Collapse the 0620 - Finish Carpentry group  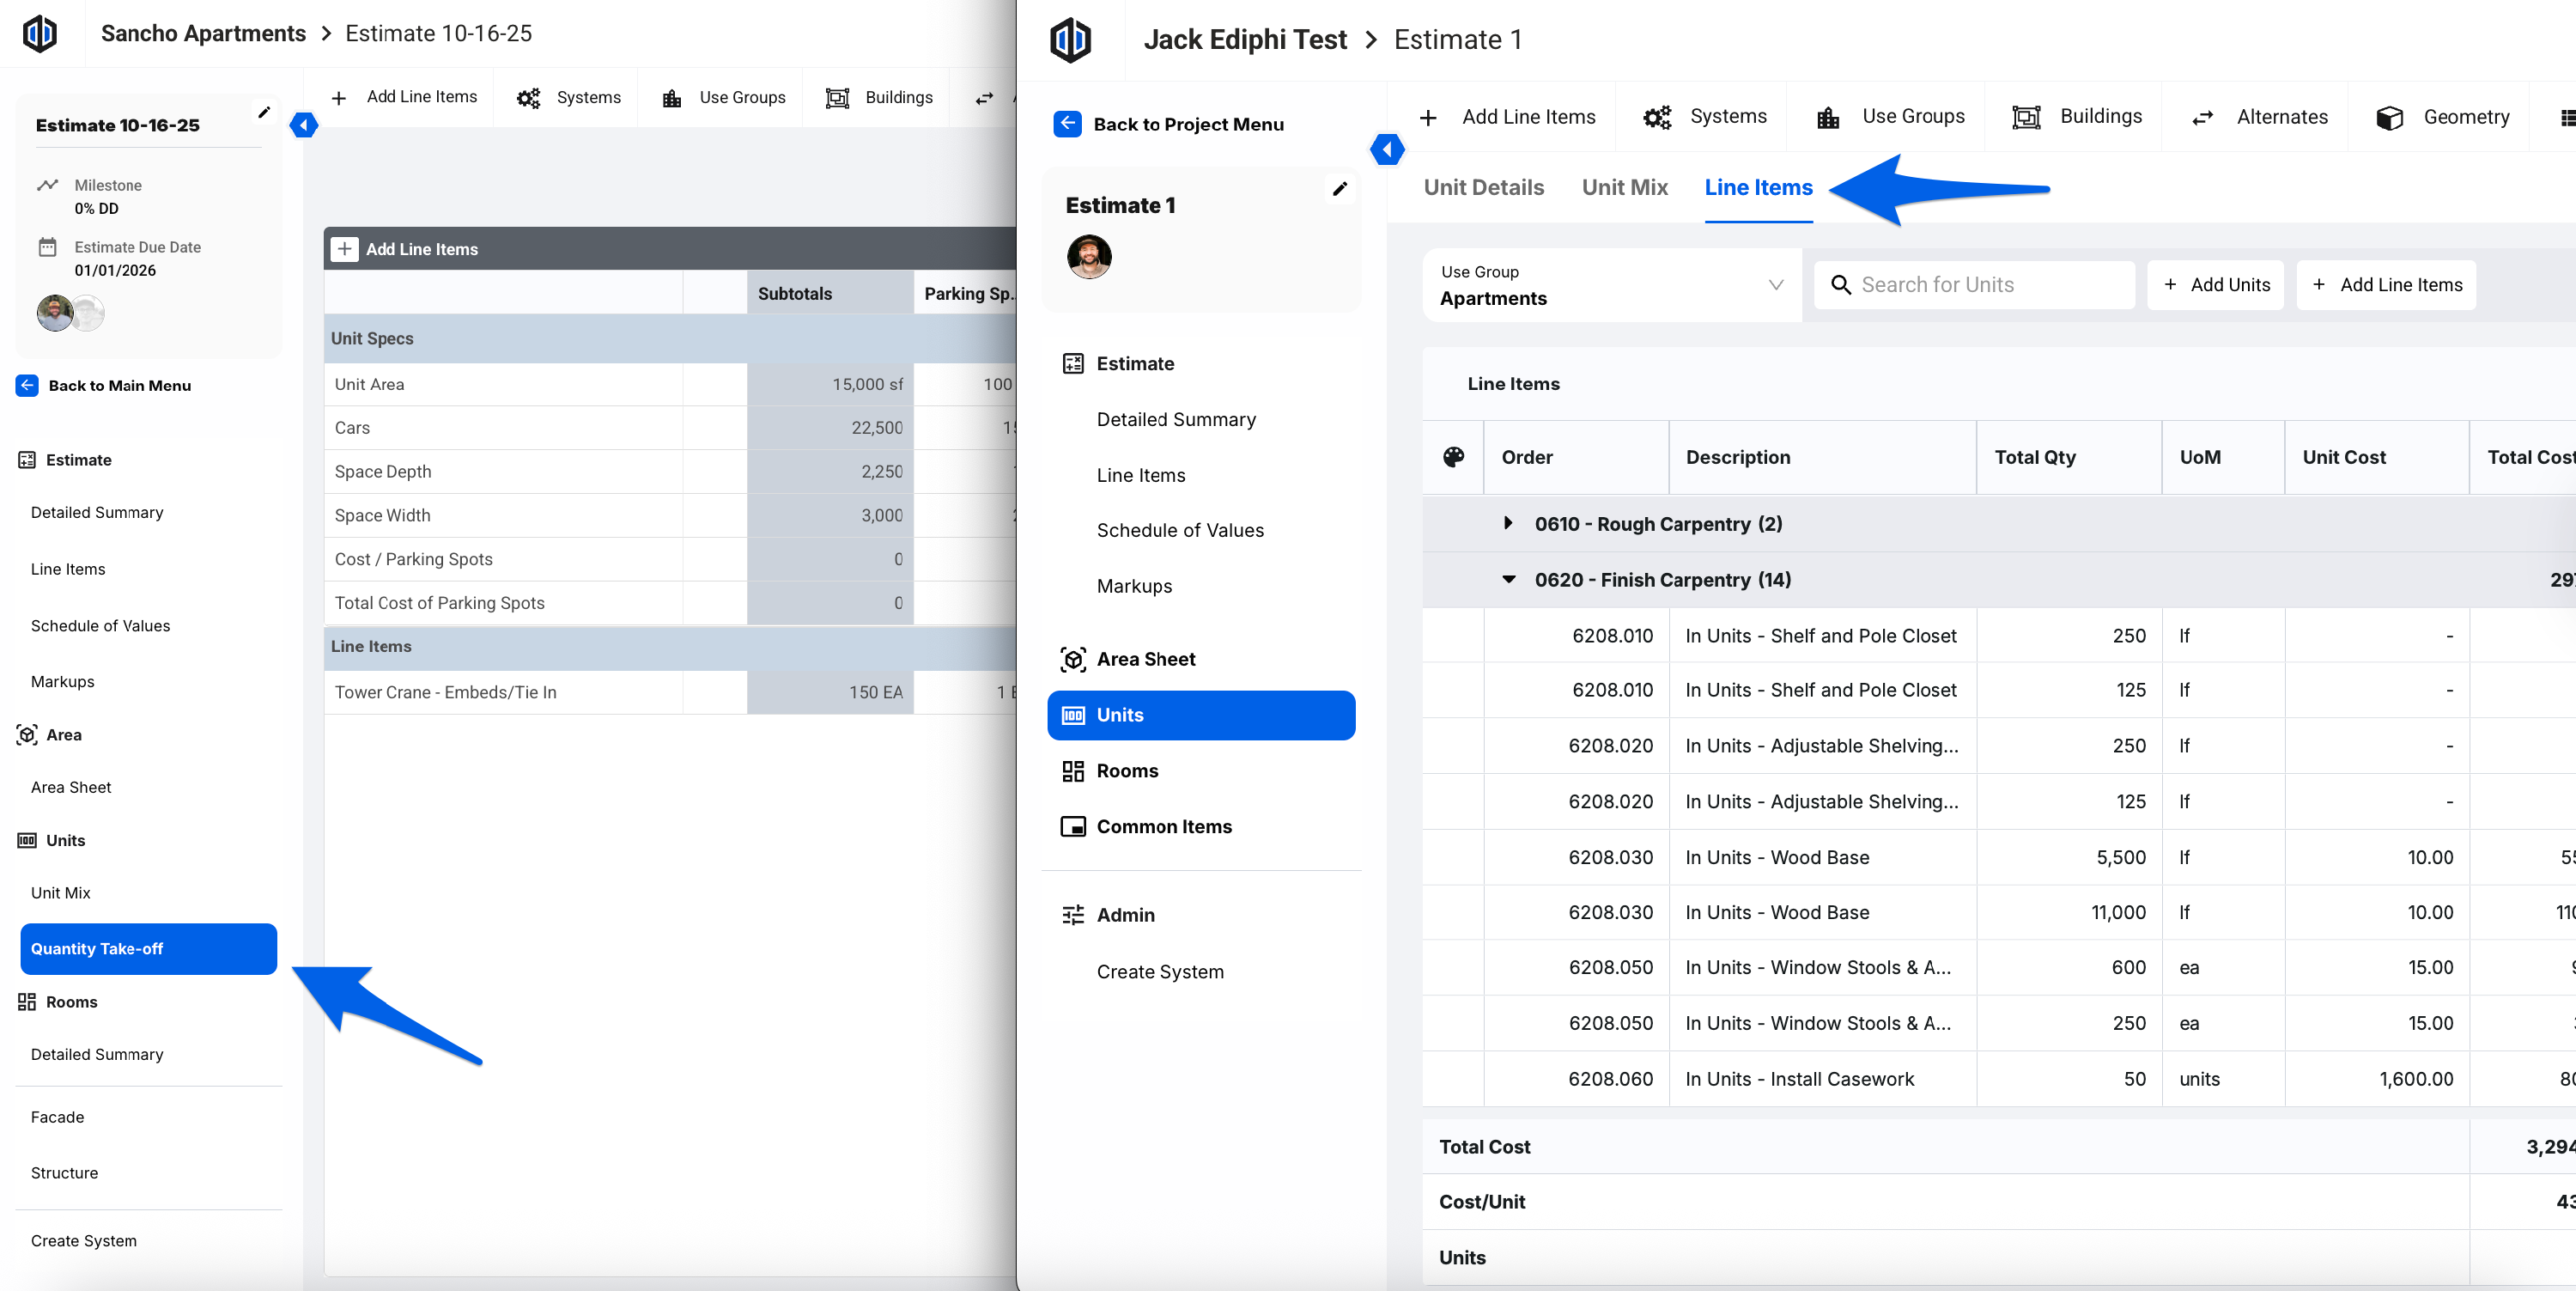pyautogui.click(x=1508, y=579)
